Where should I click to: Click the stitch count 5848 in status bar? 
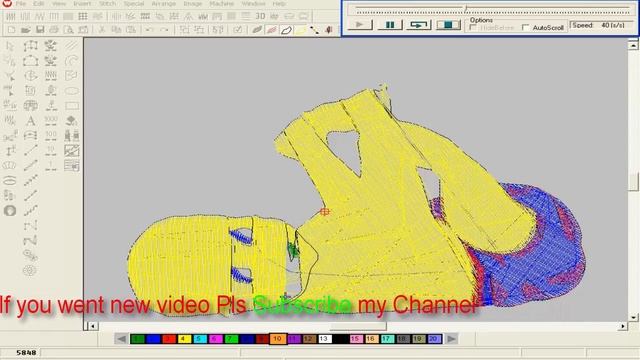tap(27, 352)
